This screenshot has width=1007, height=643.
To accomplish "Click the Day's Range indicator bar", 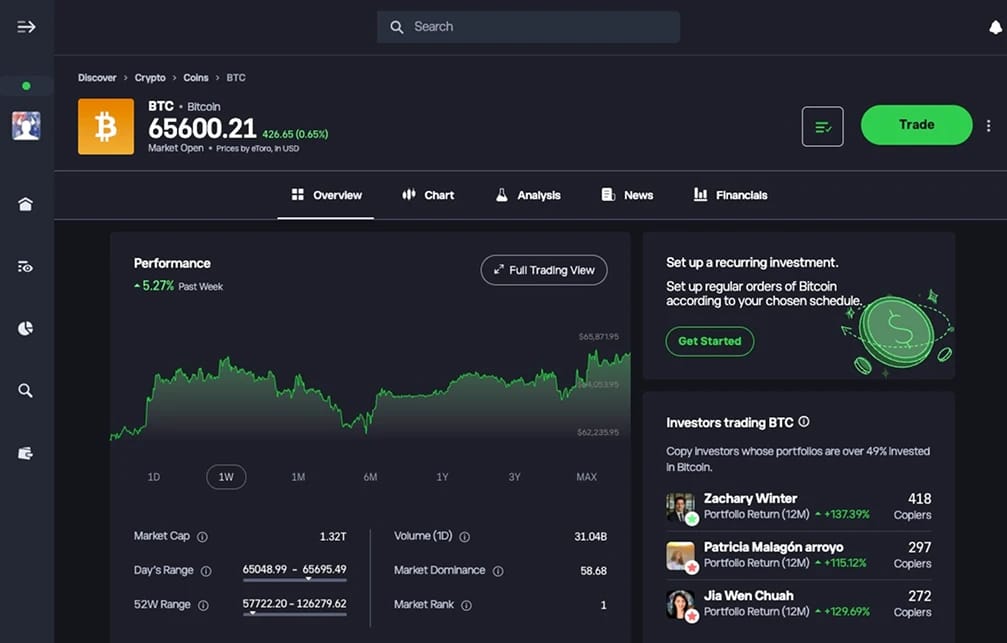I will (295, 579).
